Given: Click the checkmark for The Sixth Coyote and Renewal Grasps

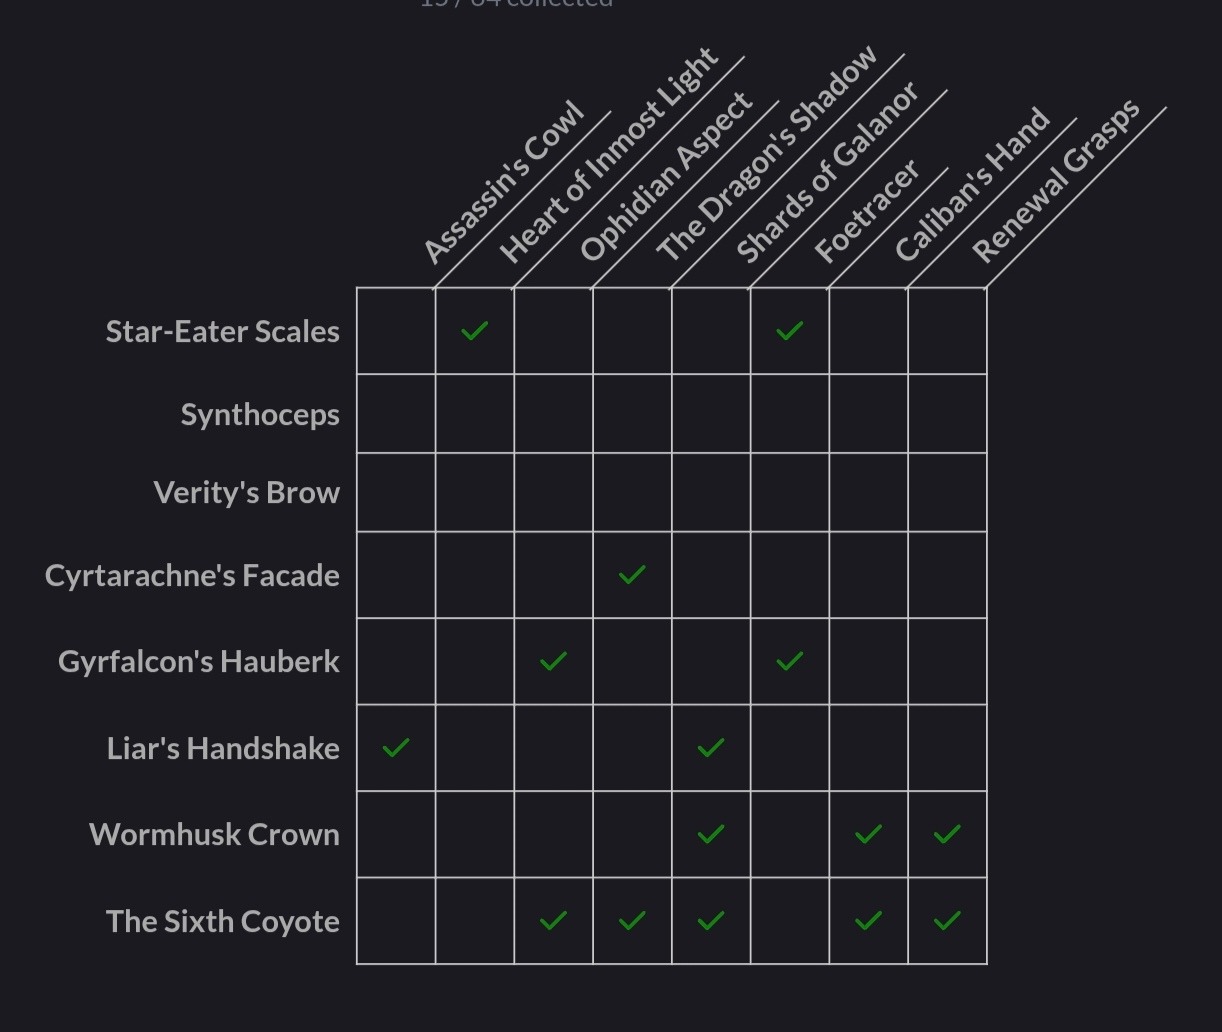Looking at the screenshot, I should (947, 920).
